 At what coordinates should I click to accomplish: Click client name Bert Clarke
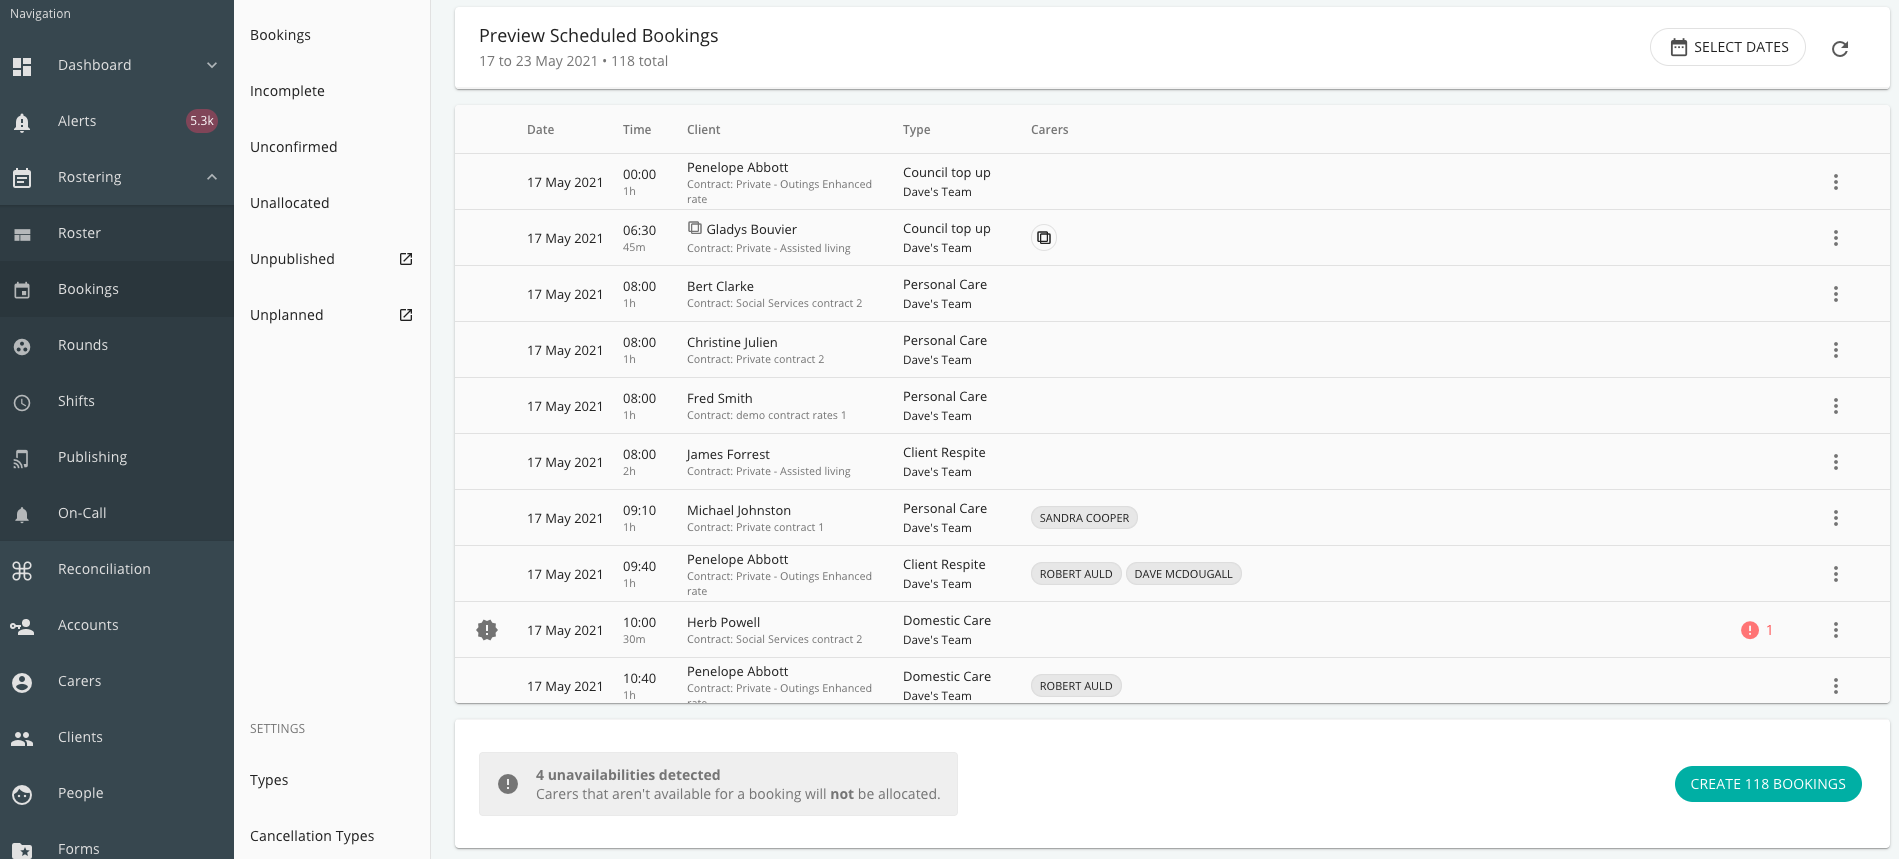(x=720, y=286)
